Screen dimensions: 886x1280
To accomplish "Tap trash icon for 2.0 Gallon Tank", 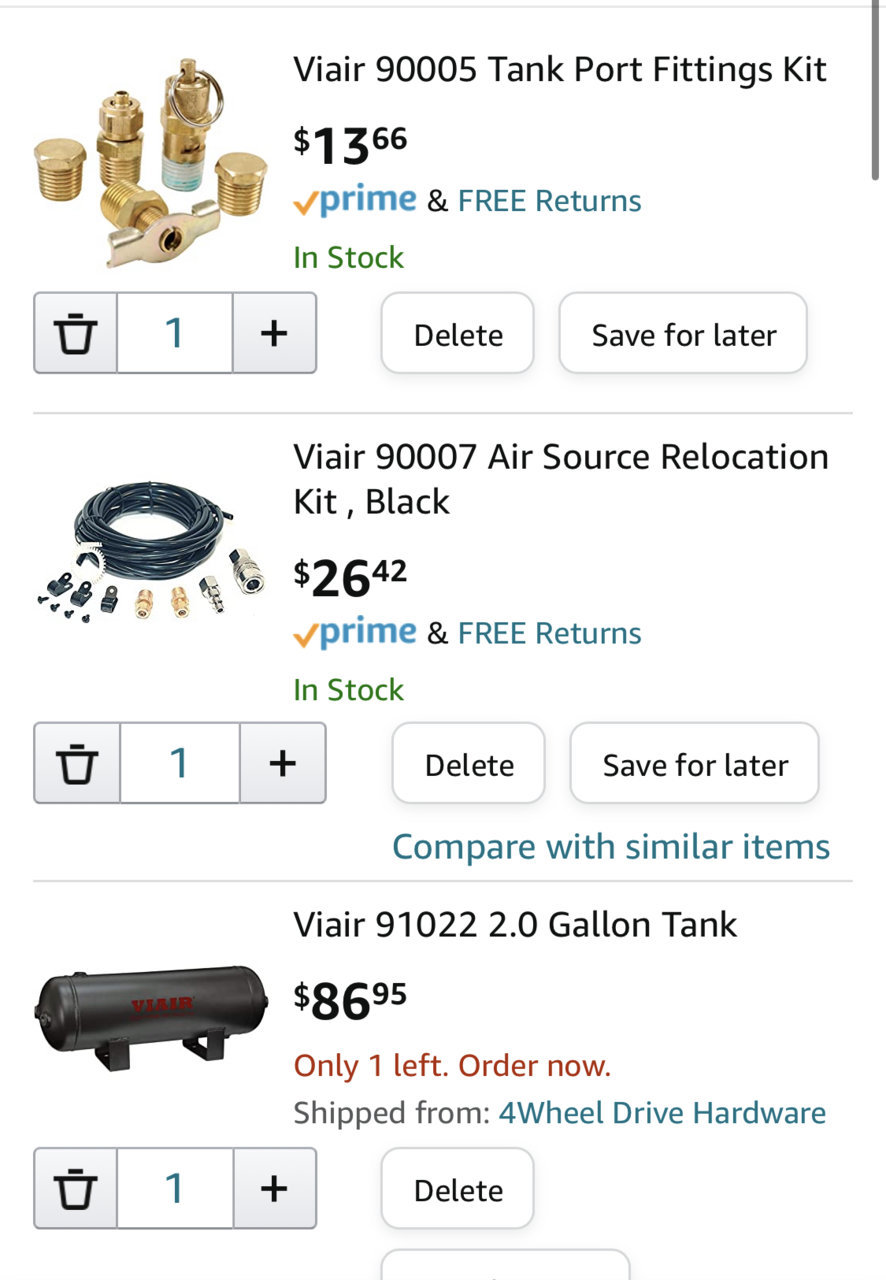I will pyautogui.click(x=76, y=1188).
